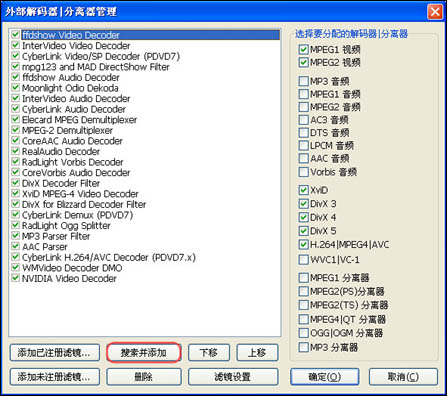
Task: Cancel with the 取消(C) button
Action: tap(403, 377)
